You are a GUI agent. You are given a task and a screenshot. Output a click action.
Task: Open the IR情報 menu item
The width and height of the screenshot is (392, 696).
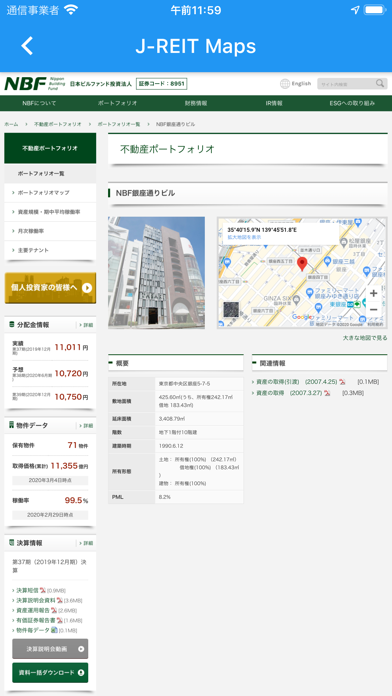274,103
